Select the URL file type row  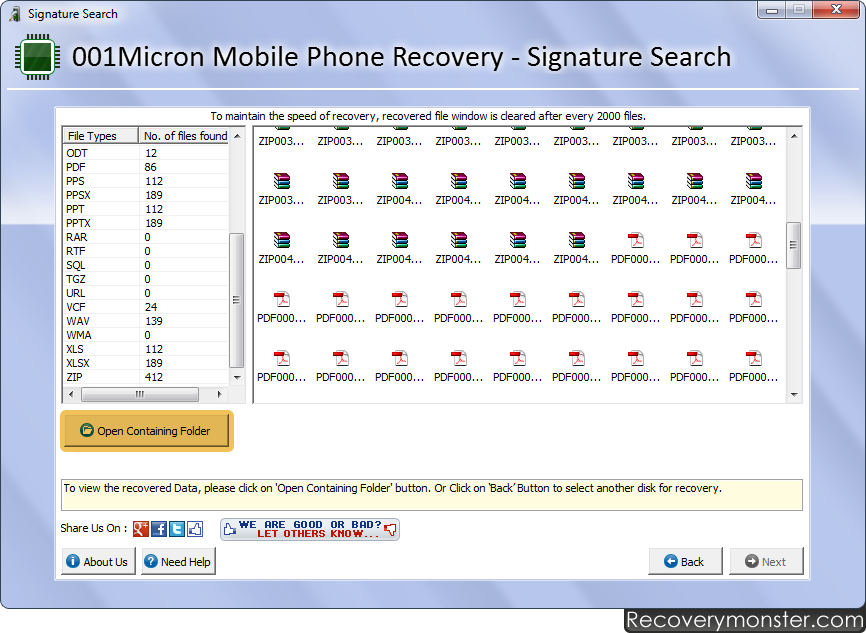point(146,293)
